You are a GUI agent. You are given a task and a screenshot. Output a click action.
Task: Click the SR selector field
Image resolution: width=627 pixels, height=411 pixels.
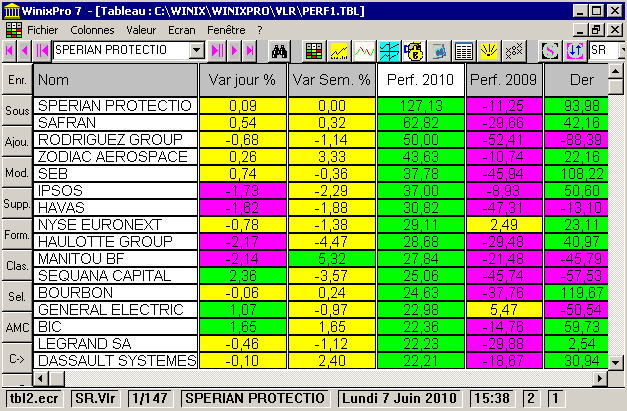click(607, 50)
